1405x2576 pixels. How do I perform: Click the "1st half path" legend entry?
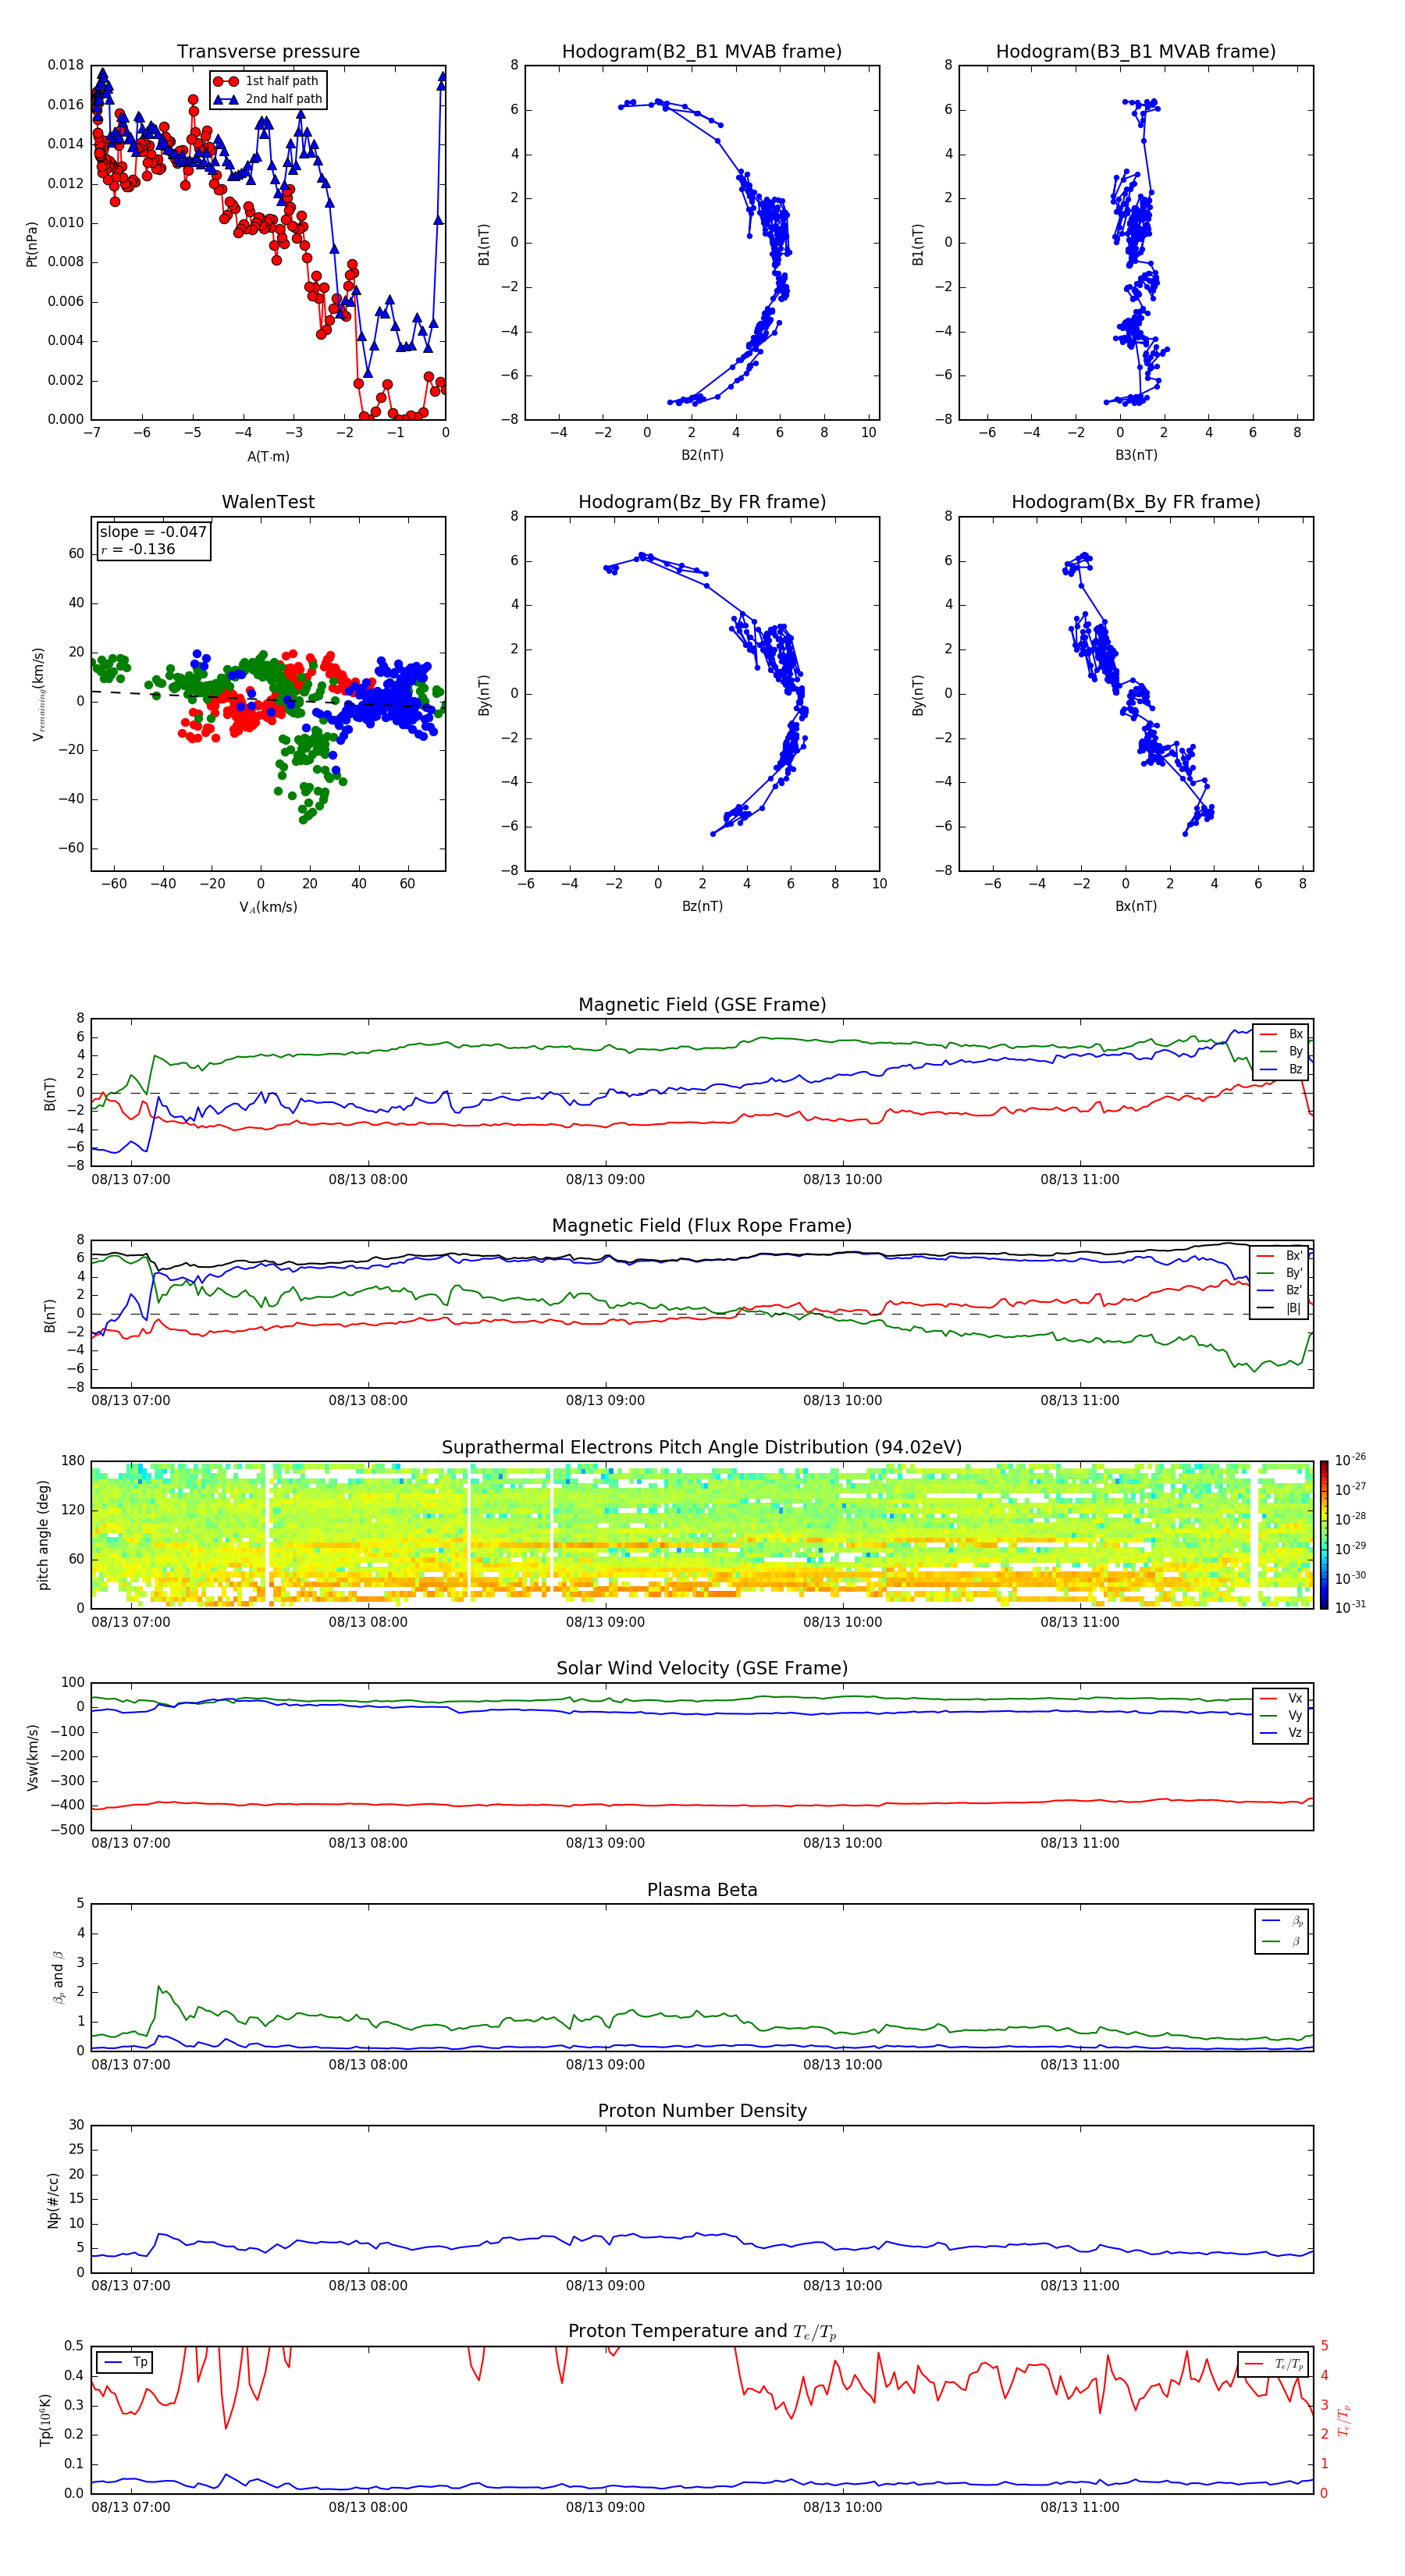pos(267,81)
